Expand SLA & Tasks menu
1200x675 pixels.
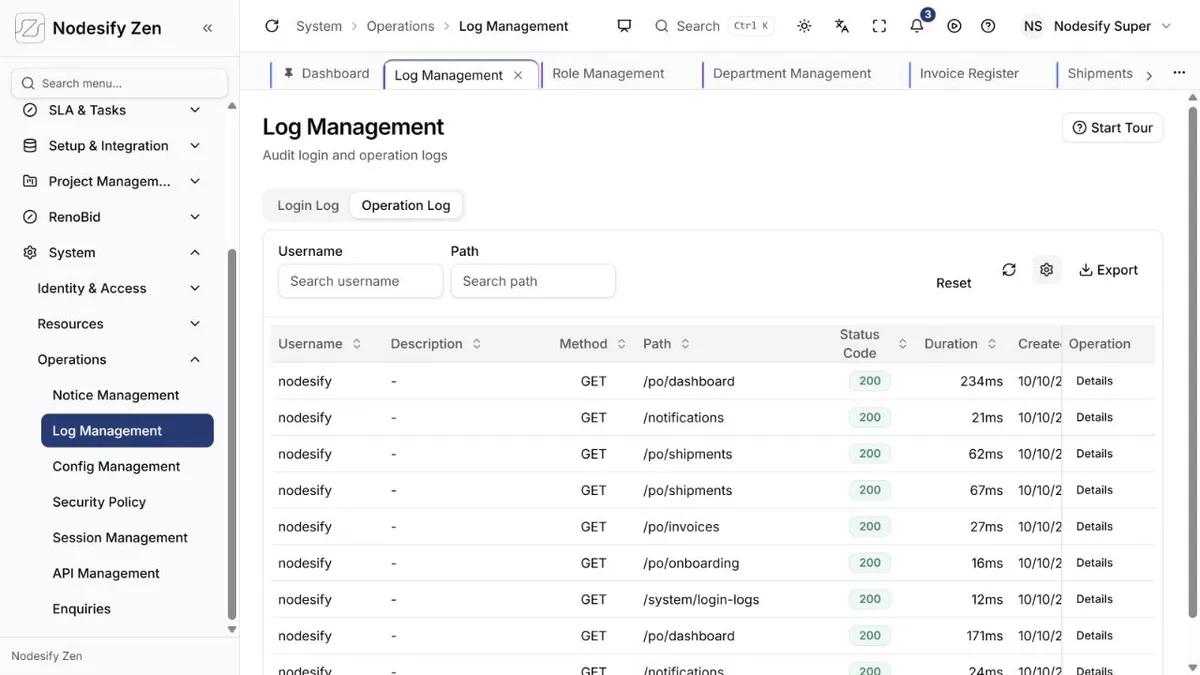(195, 110)
